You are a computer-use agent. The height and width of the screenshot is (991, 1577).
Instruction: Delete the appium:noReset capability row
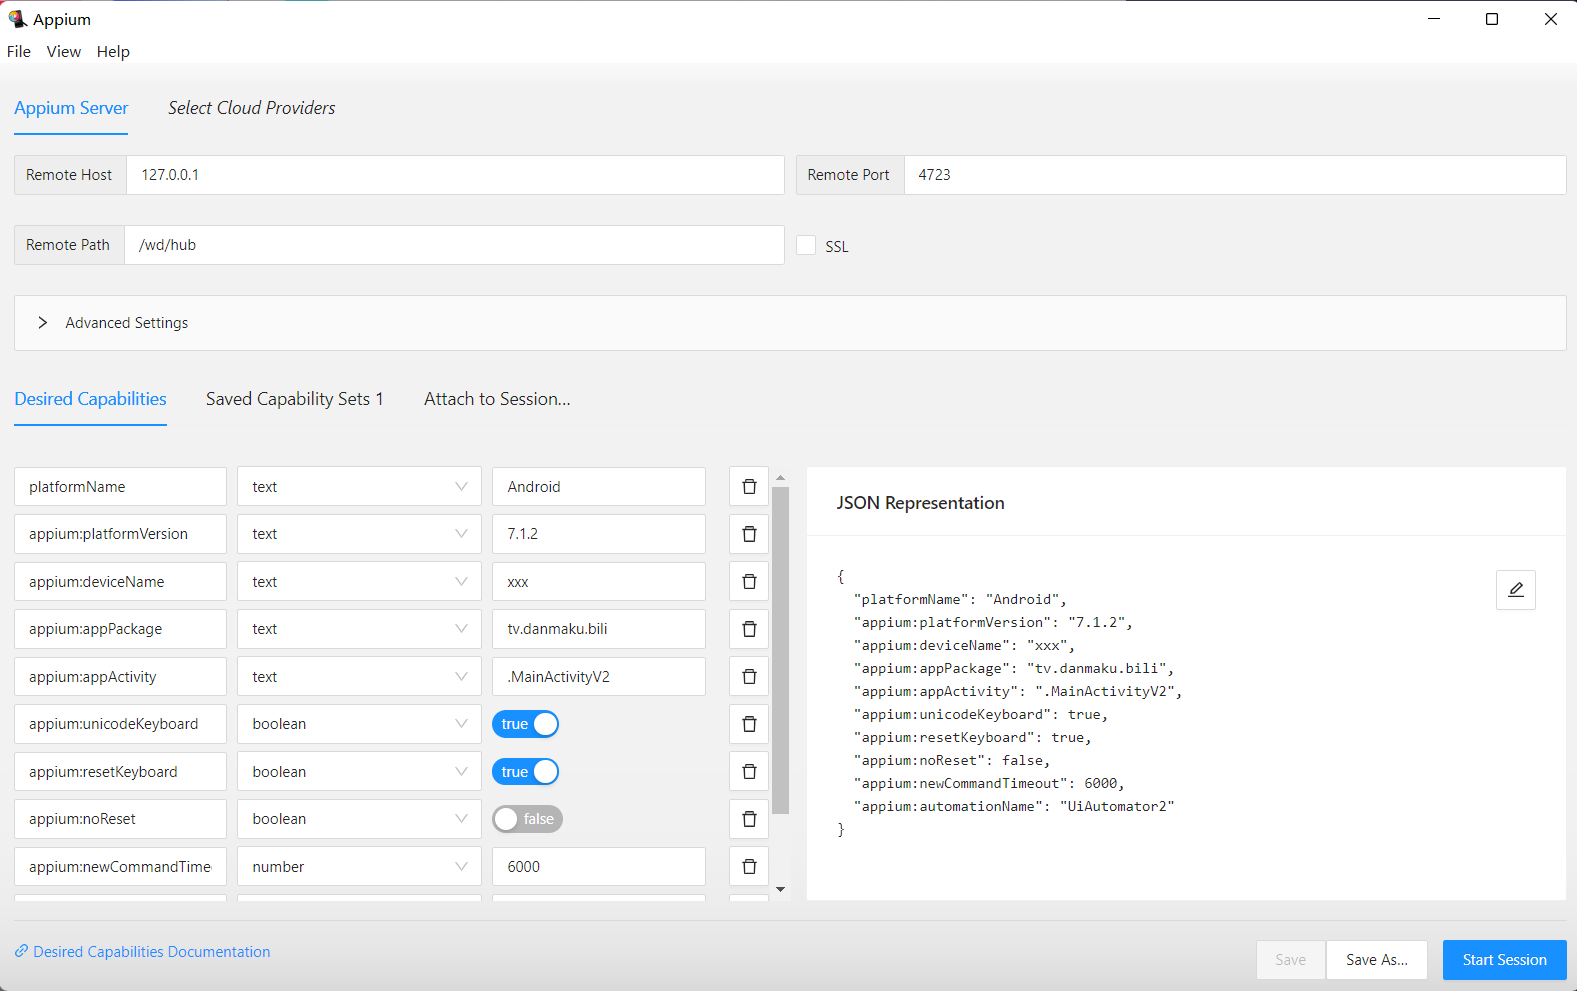click(x=749, y=819)
